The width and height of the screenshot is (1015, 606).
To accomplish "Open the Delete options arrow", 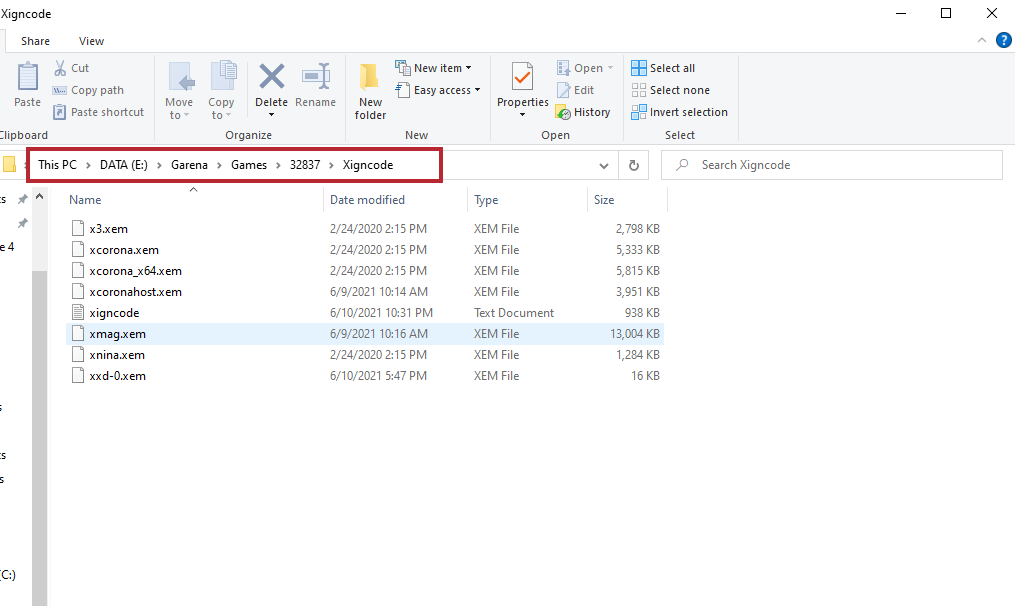I will click(271, 115).
